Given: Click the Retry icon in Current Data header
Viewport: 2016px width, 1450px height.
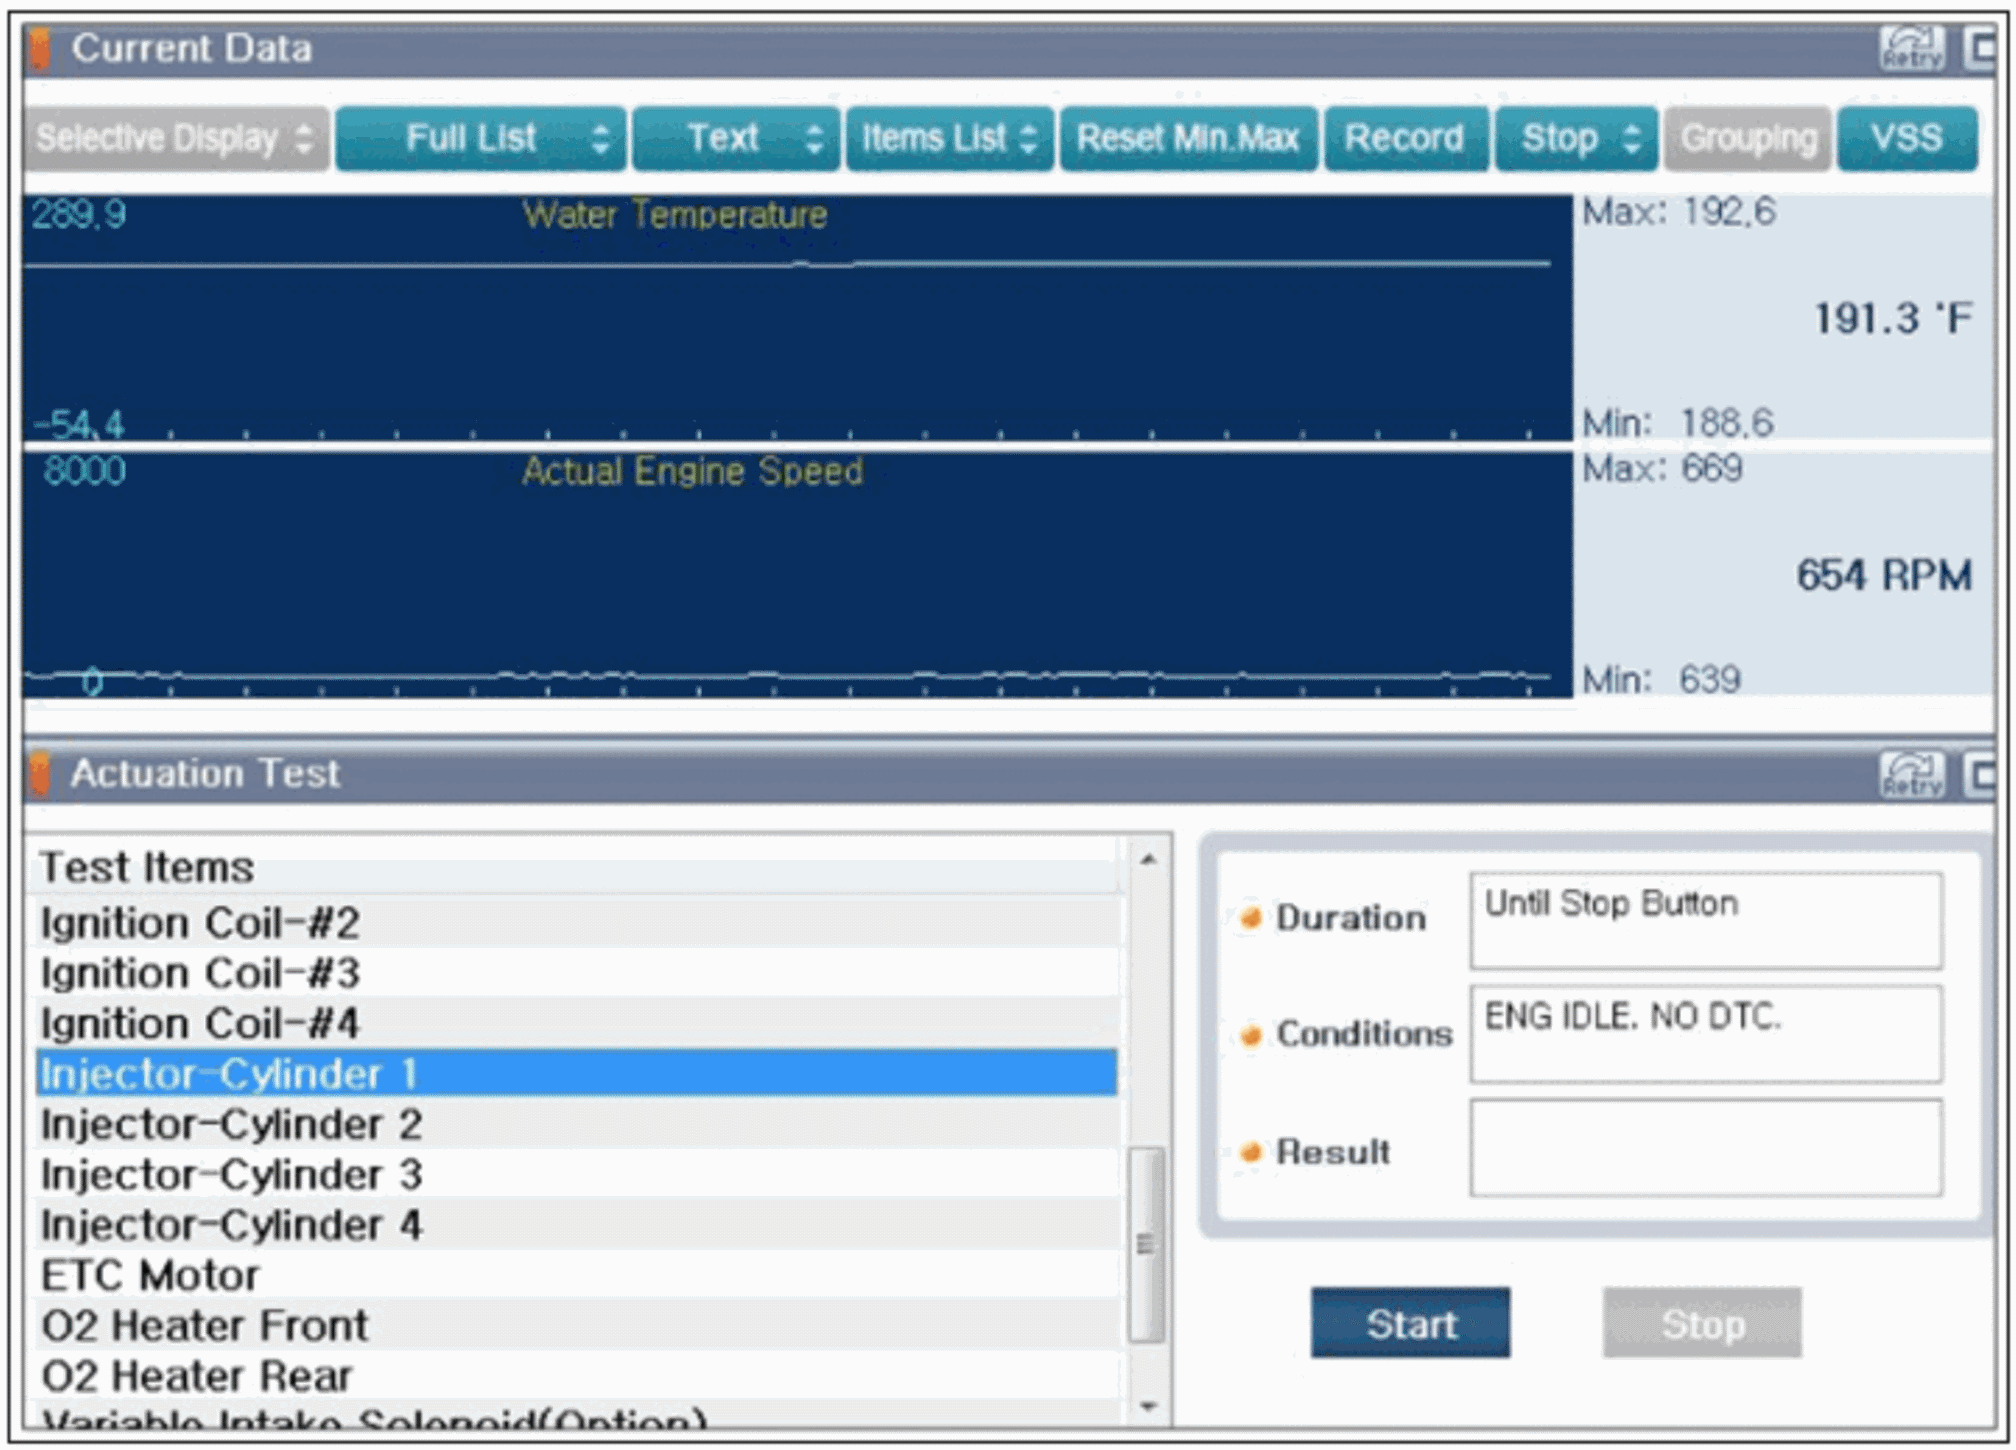Looking at the screenshot, I should 1911,48.
